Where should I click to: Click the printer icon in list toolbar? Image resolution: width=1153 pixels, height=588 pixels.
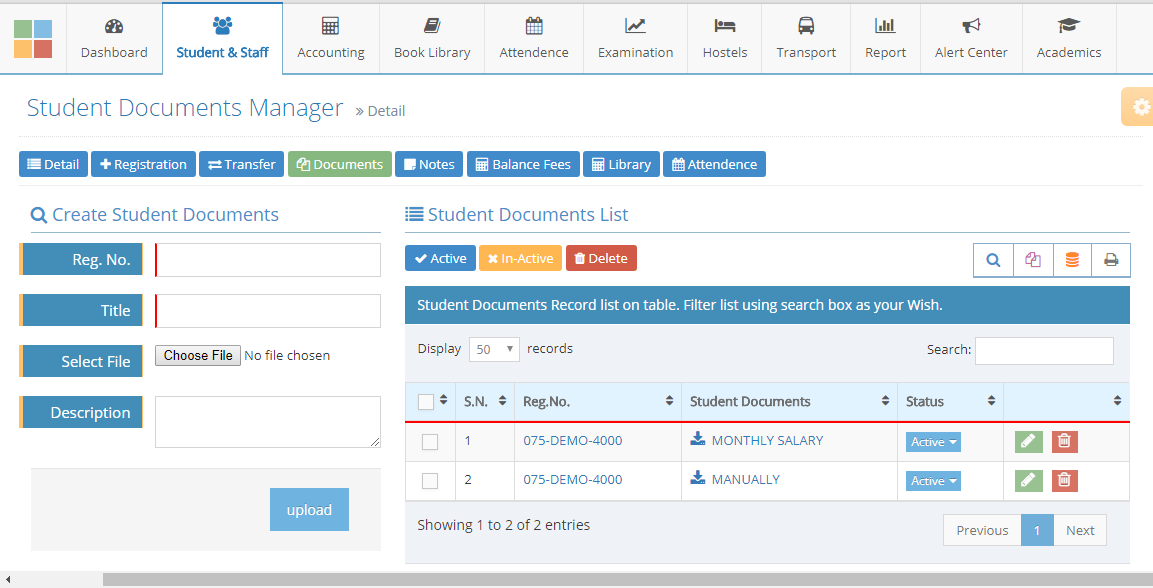click(x=1111, y=260)
